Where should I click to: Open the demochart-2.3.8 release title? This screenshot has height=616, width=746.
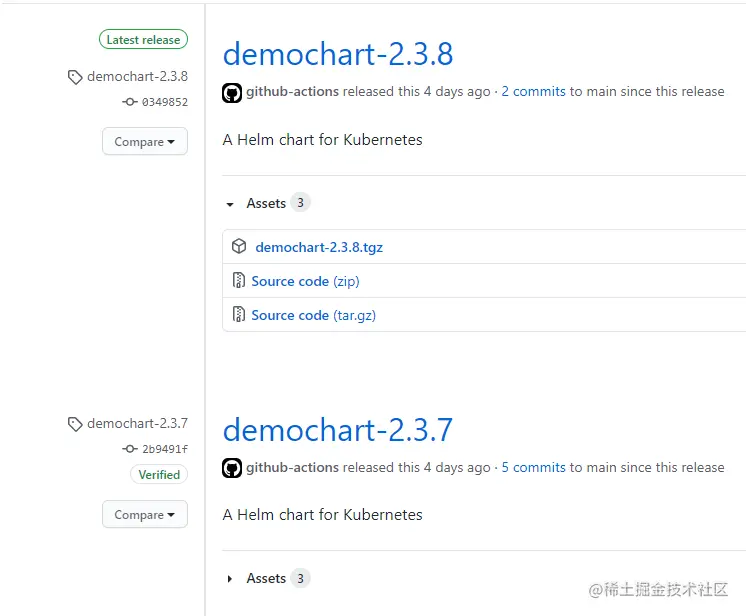(x=338, y=53)
